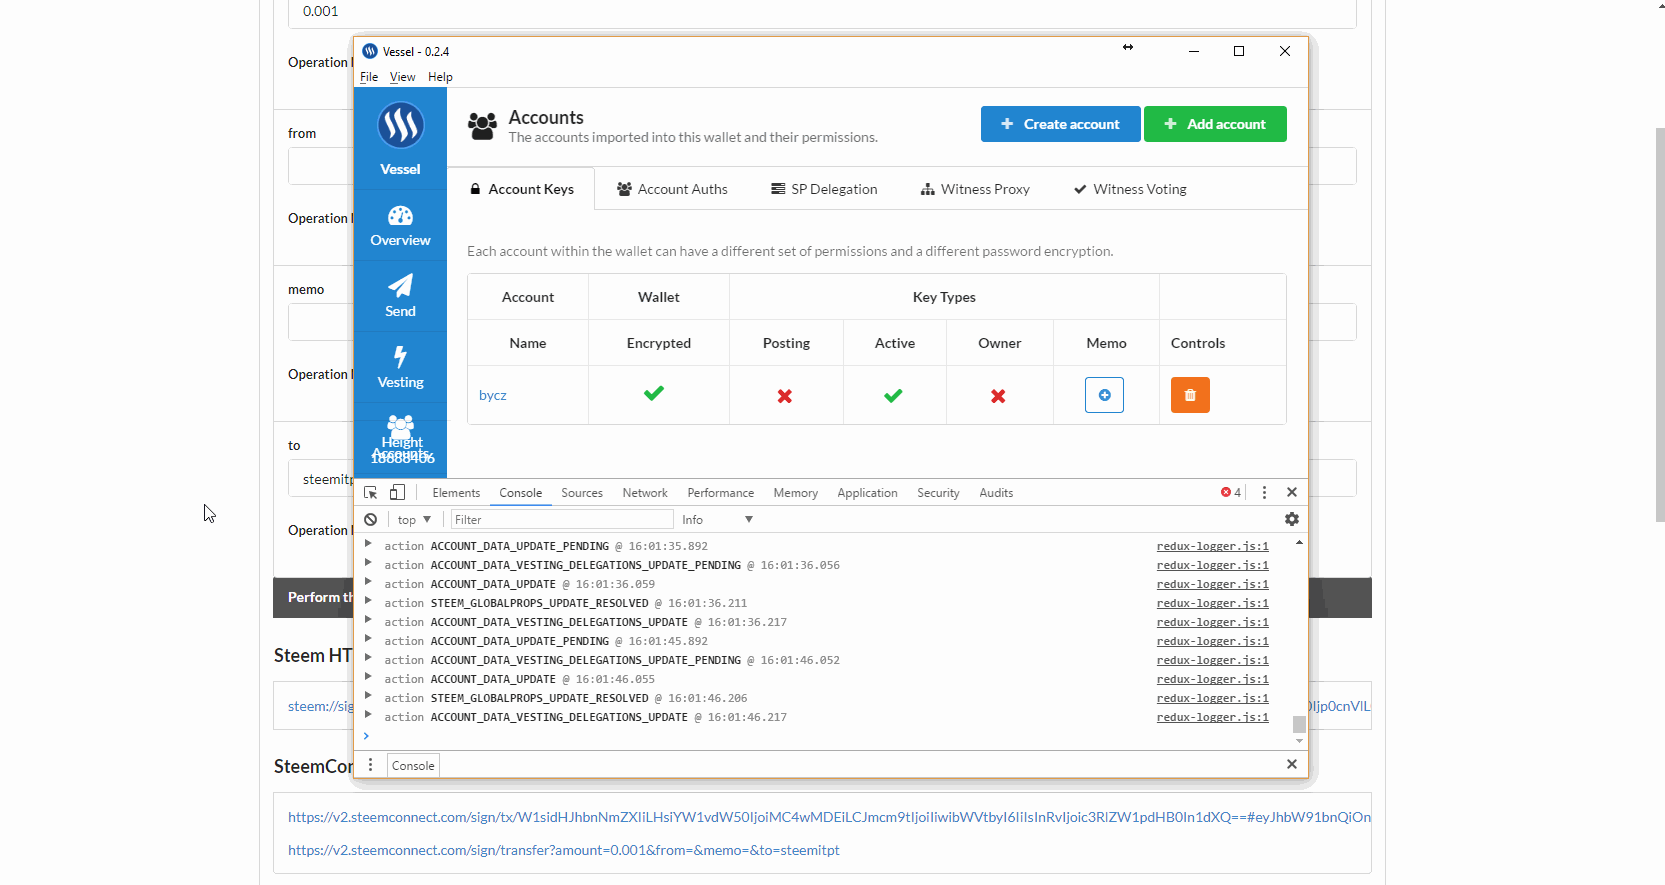Image resolution: width=1665 pixels, height=885 pixels.
Task: Open the top execution context dropdown
Action: point(414,520)
